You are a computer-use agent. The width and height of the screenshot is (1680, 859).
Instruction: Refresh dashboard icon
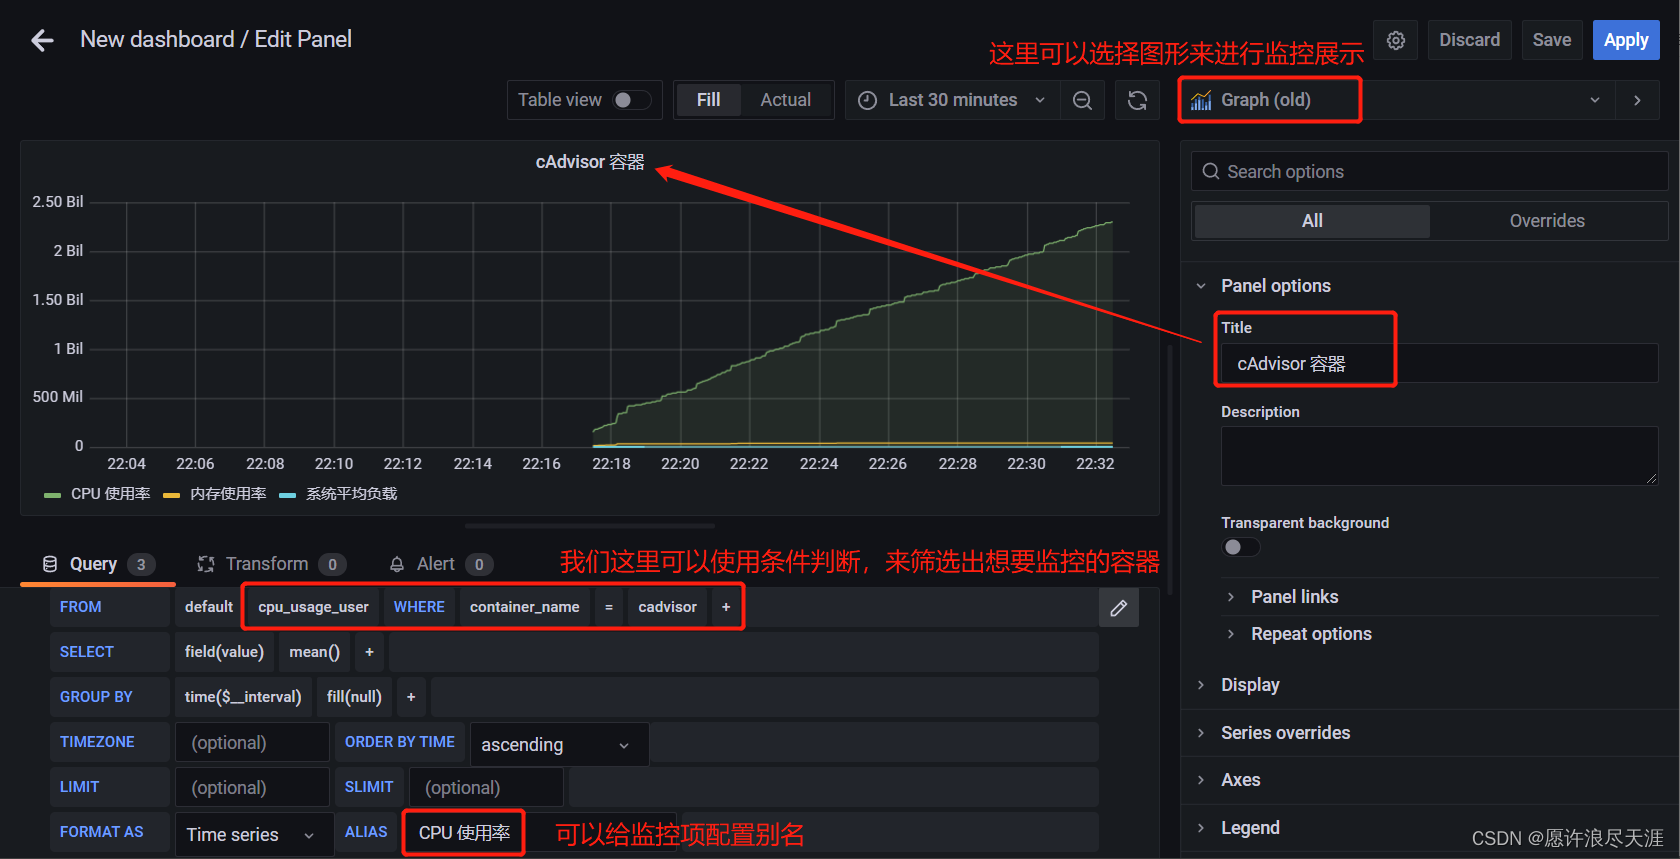click(x=1137, y=100)
